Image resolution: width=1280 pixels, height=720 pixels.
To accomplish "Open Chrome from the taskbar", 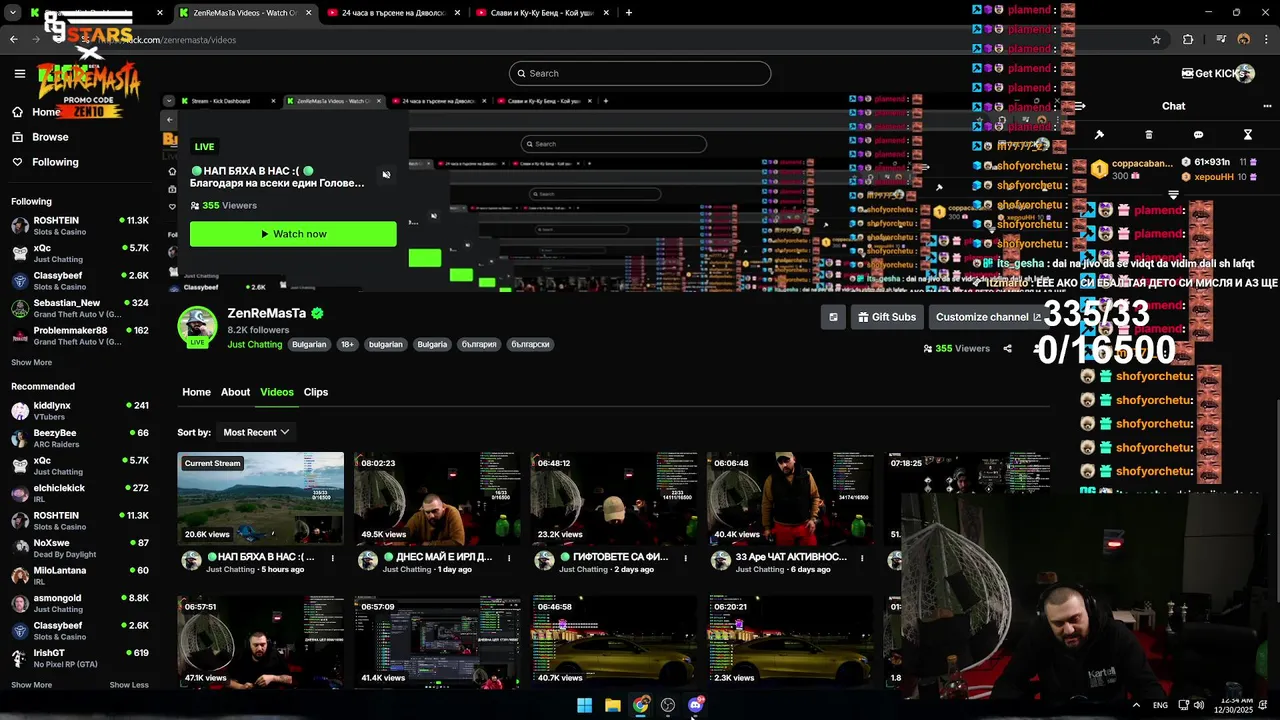I will pos(640,705).
